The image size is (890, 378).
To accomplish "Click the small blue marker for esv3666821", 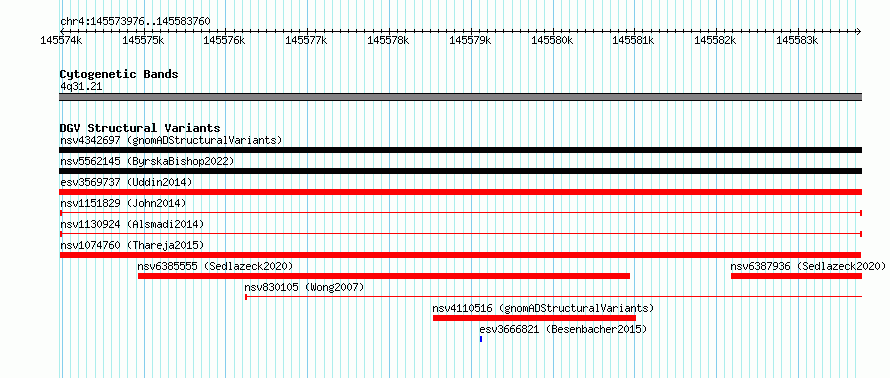I will tap(481, 339).
